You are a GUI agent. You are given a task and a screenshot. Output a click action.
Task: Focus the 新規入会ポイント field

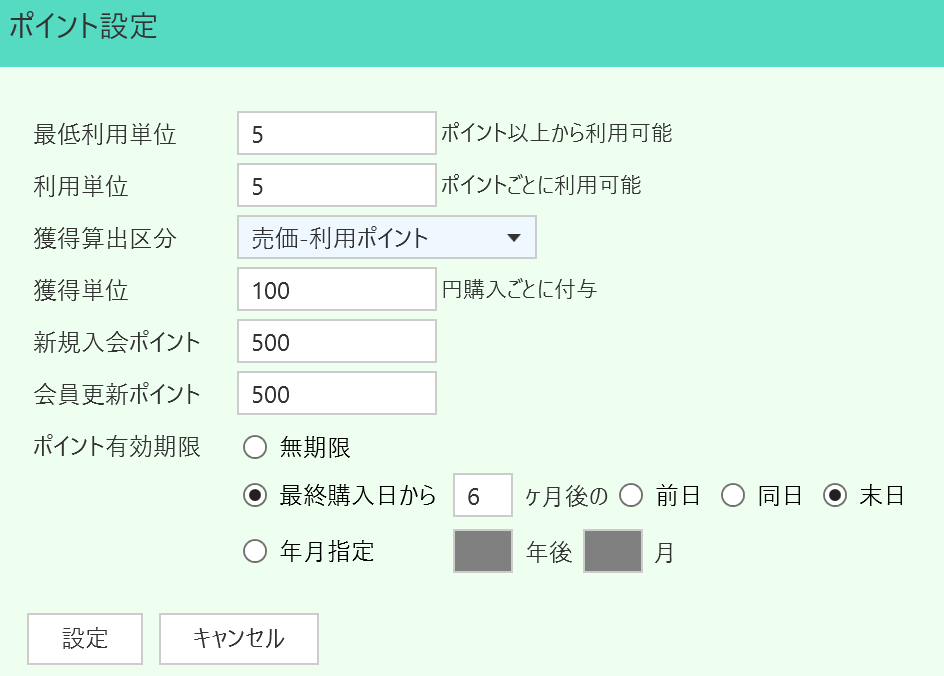(337, 342)
